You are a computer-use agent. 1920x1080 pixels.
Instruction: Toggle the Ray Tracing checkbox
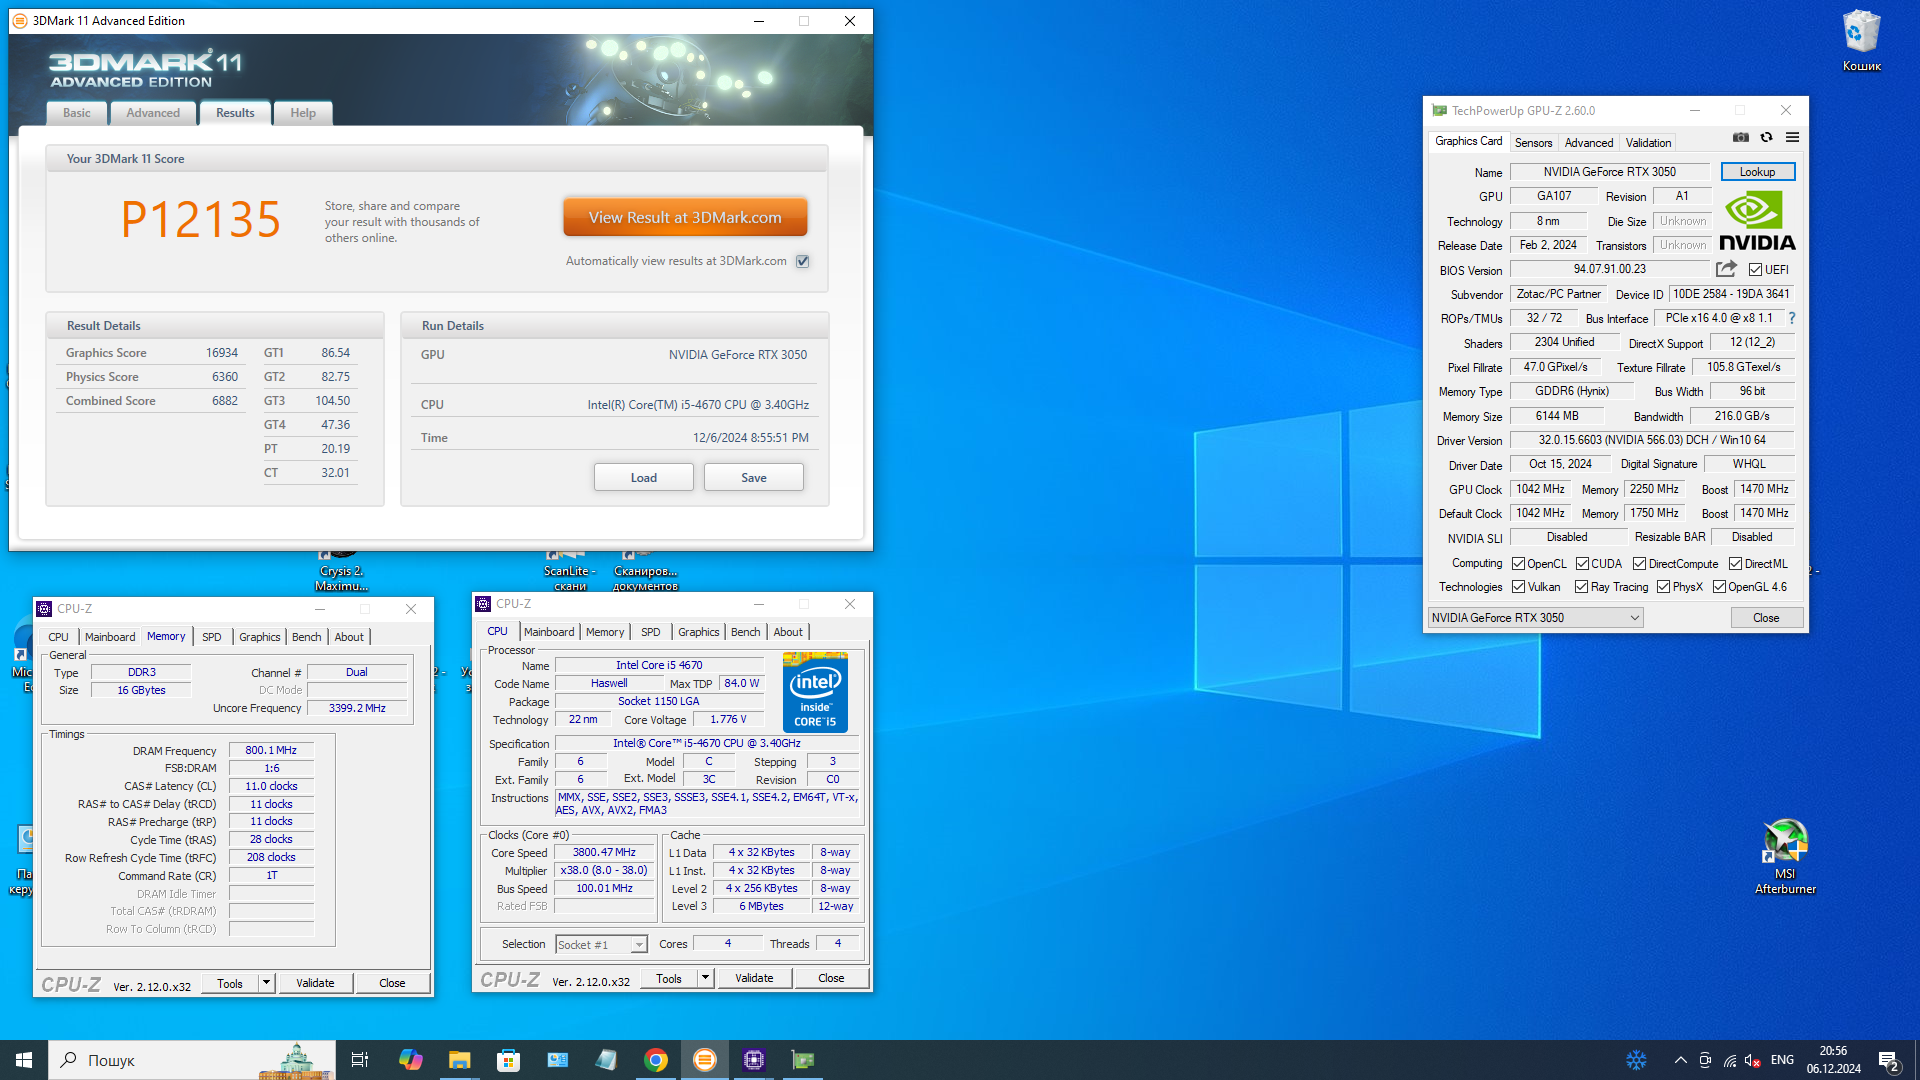1581,587
